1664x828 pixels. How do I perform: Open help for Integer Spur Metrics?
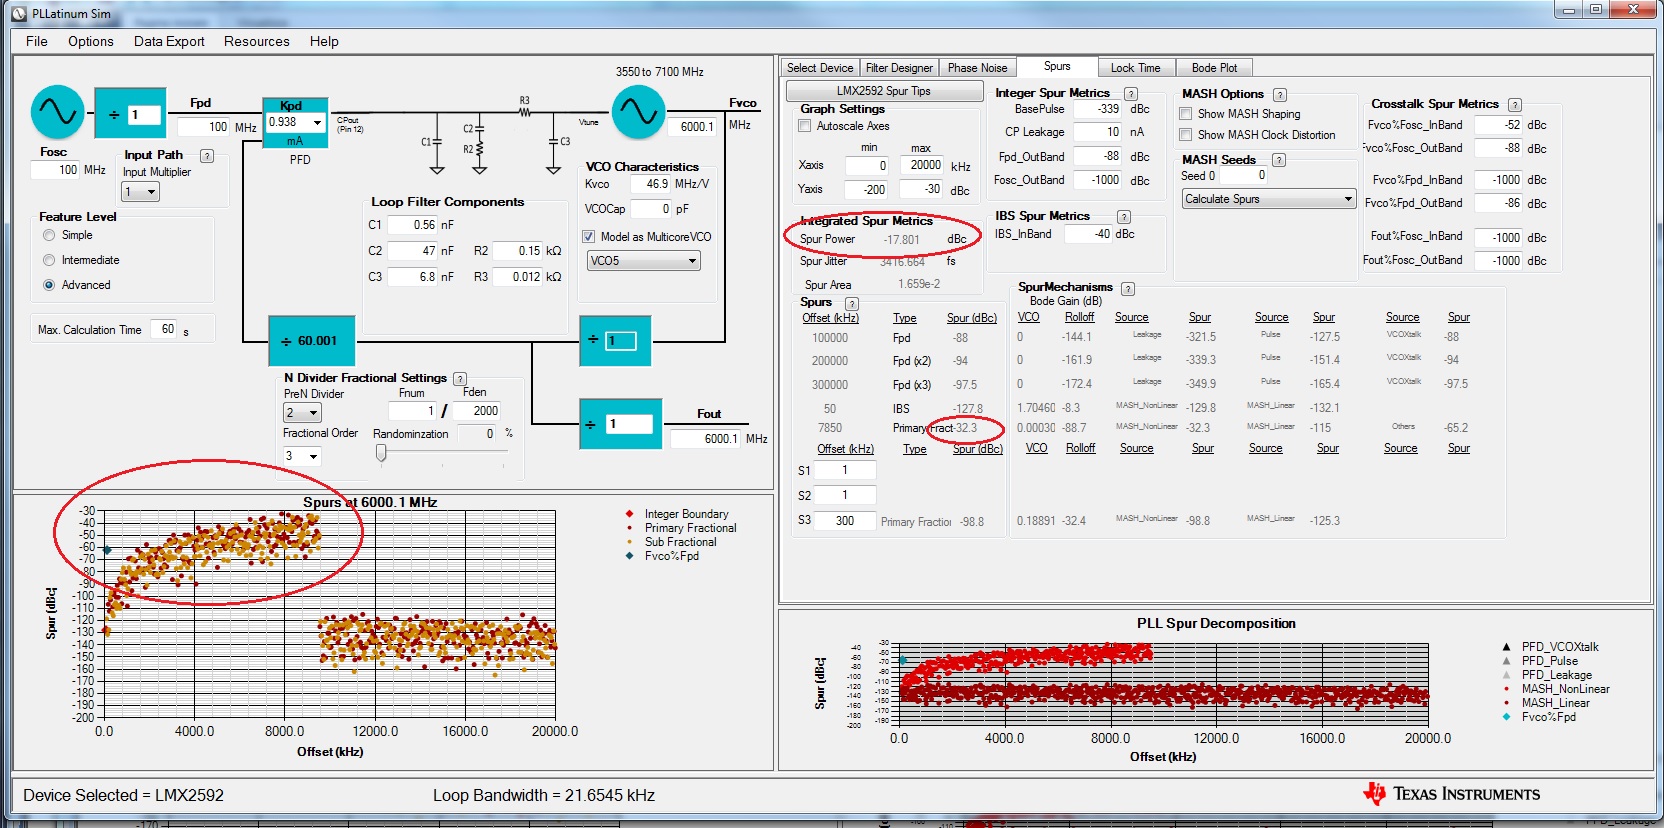[x=1131, y=94]
